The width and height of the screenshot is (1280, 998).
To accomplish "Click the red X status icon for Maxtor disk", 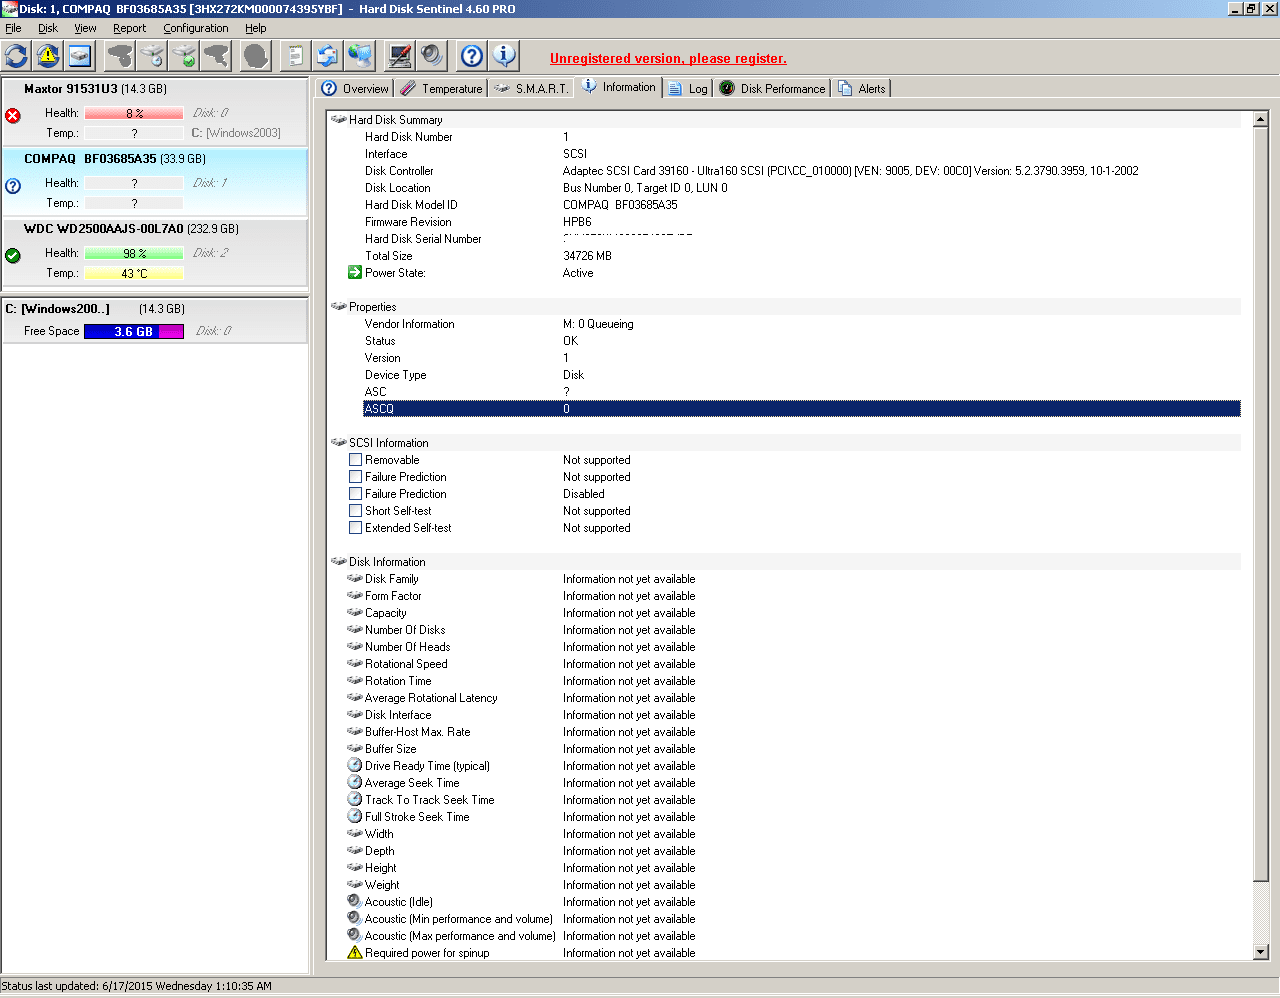I will [x=13, y=116].
